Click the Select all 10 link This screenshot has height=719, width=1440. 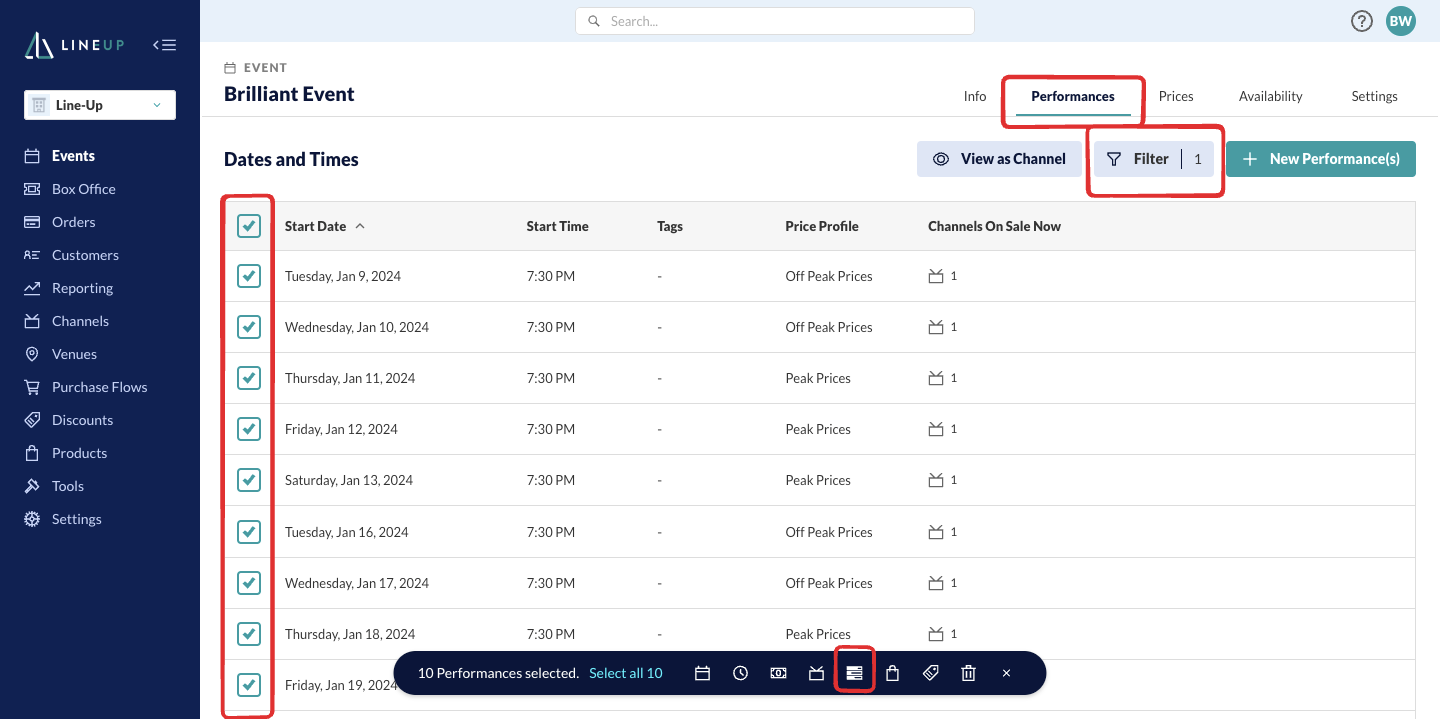coord(626,673)
